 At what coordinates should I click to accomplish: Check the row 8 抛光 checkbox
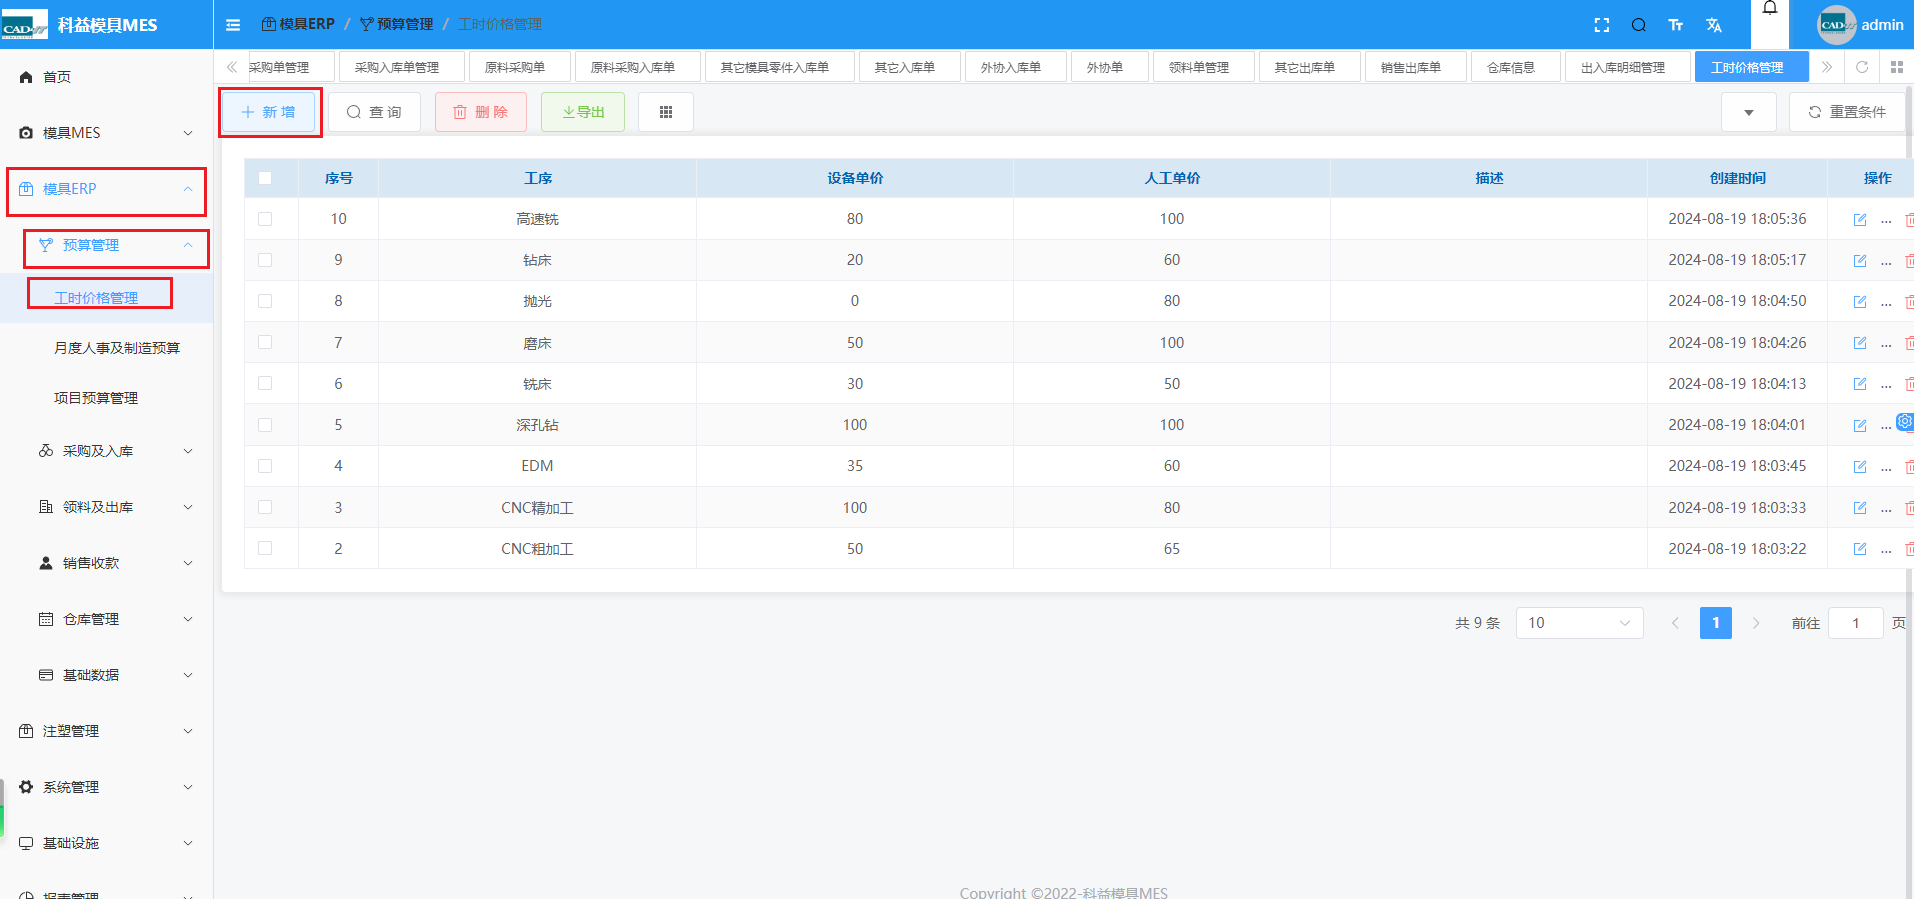265,301
